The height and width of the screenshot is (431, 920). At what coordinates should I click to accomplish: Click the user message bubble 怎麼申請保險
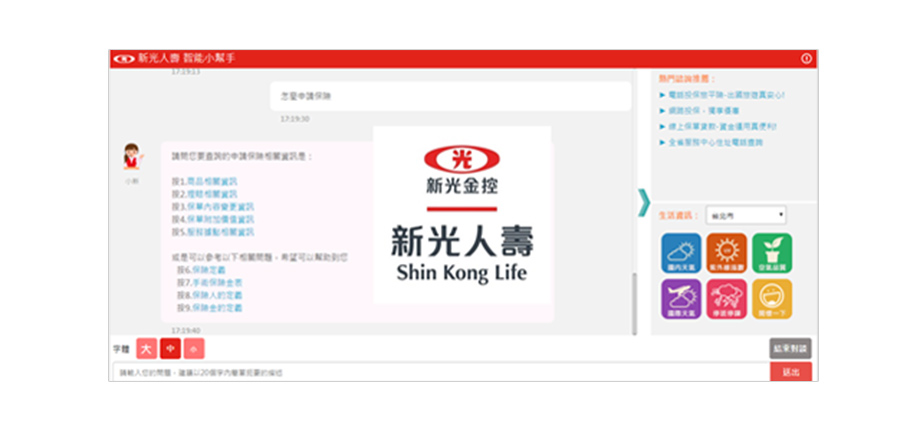[x=450, y=96]
